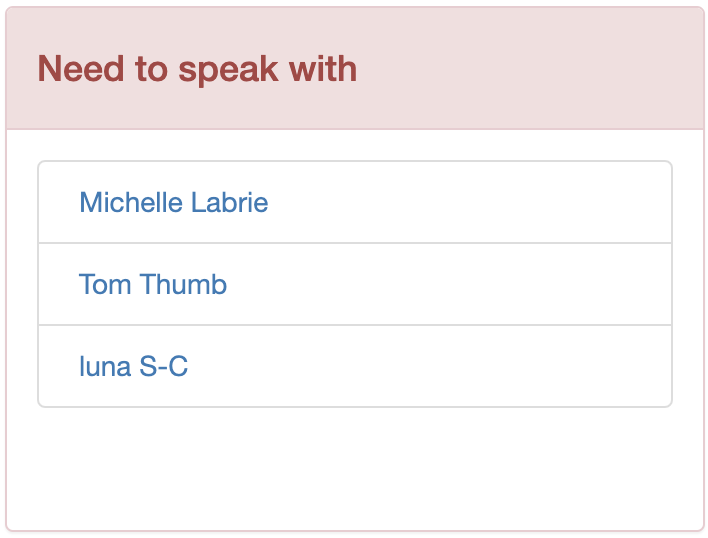708x538 pixels.
Task: Click the word "Labrie" in the list
Action: [x=229, y=203]
